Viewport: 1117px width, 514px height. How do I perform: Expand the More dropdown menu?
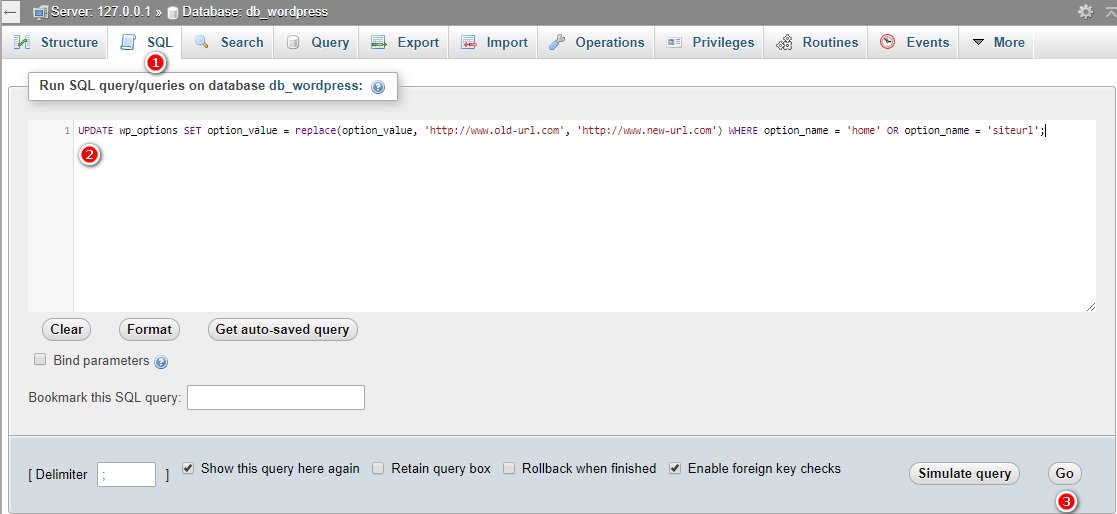click(x=998, y=42)
